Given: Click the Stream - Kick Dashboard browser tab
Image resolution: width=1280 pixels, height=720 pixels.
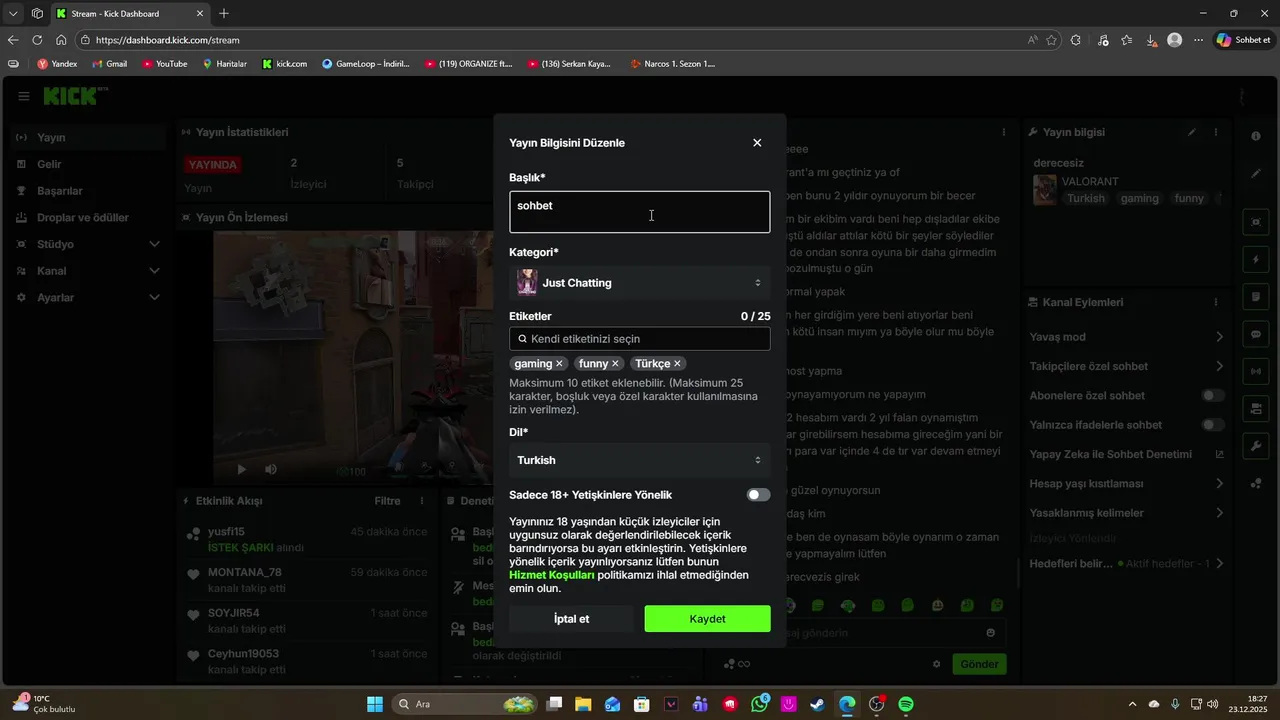Looking at the screenshot, I should [130, 13].
